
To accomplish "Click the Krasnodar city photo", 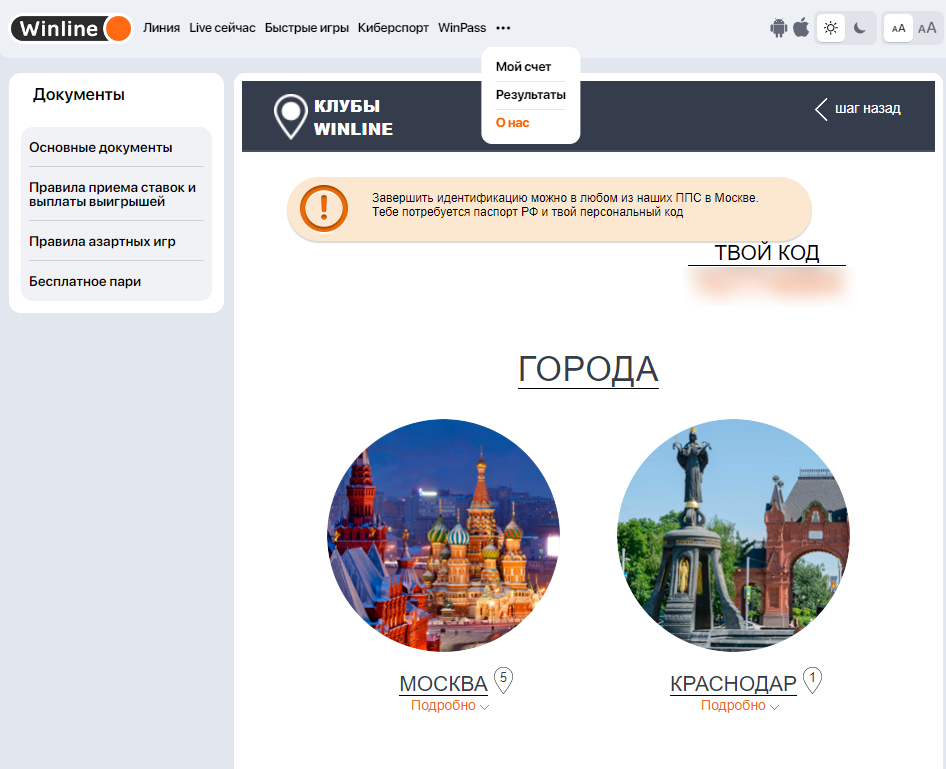I will (x=733, y=535).
